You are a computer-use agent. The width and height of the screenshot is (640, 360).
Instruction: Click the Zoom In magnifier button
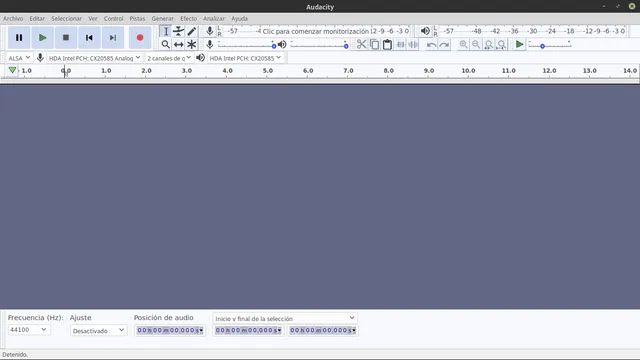tap(463, 44)
